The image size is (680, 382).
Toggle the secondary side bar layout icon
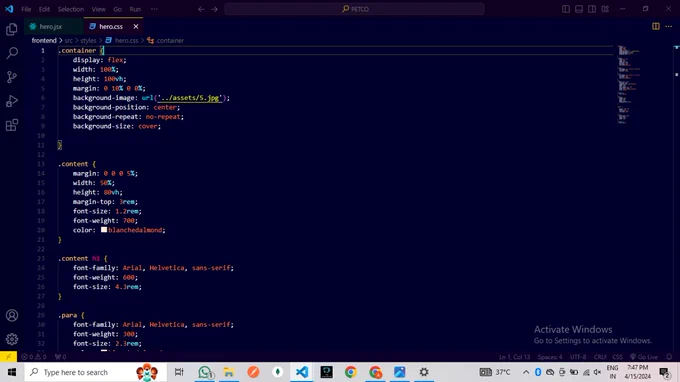pos(592,9)
